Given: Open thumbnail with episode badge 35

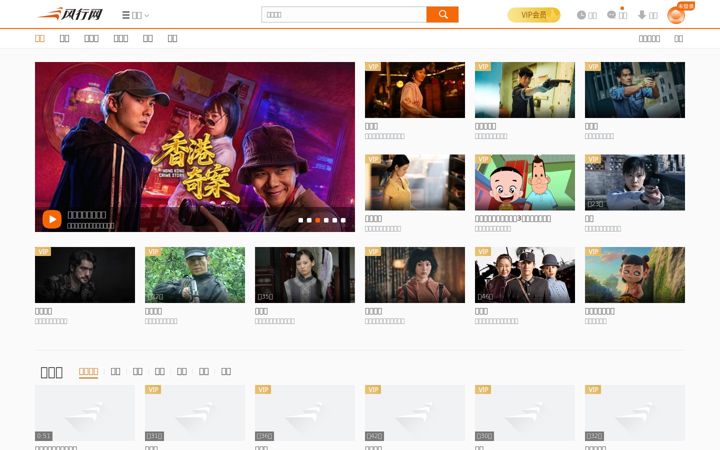Looking at the screenshot, I should coord(305,275).
